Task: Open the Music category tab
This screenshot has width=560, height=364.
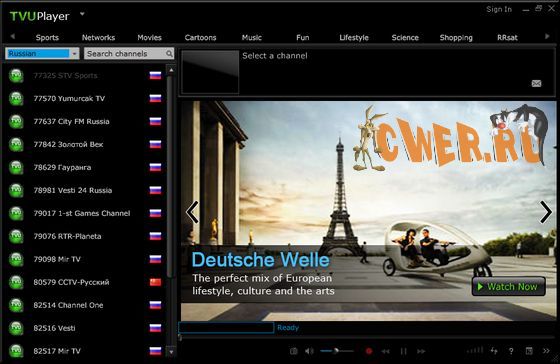Action: 252,38
